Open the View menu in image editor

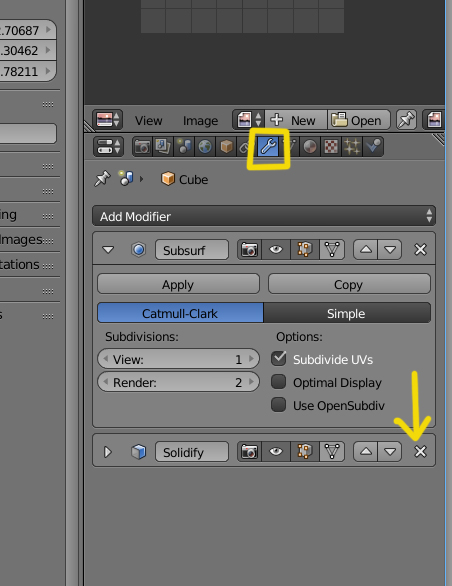pyautogui.click(x=148, y=121)
